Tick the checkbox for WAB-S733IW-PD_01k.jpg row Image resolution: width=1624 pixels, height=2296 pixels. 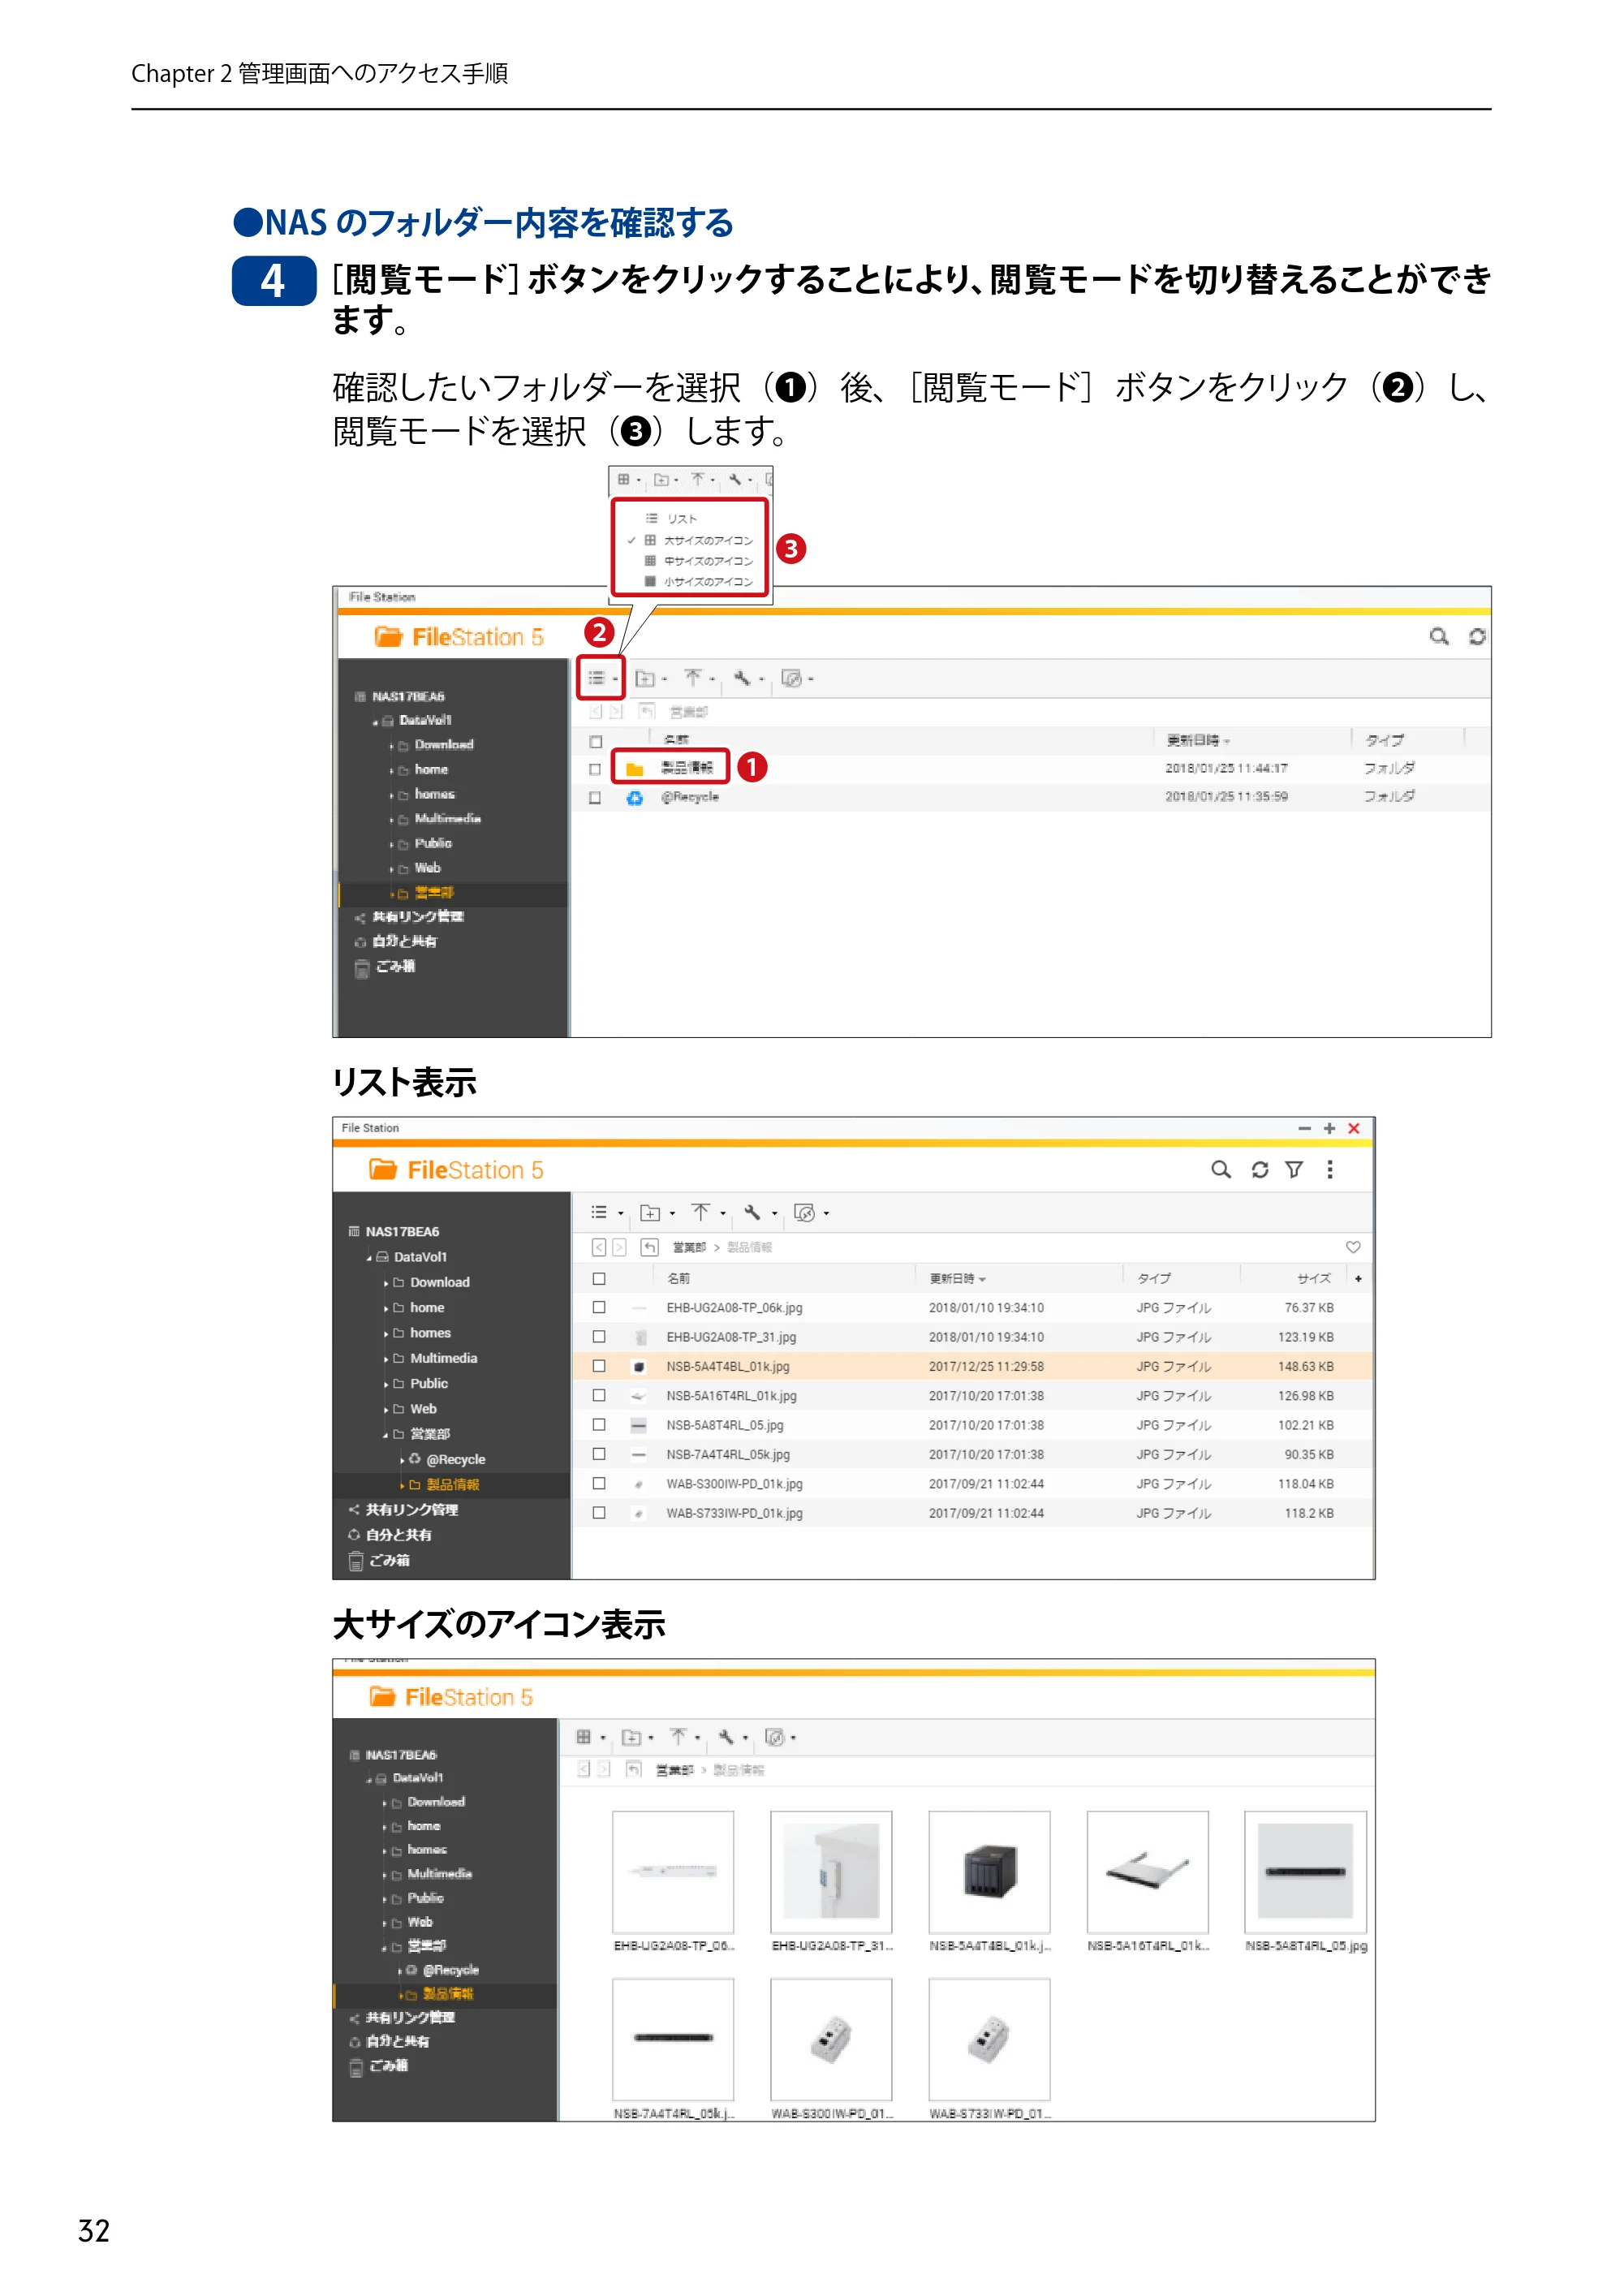point(599,1513)
